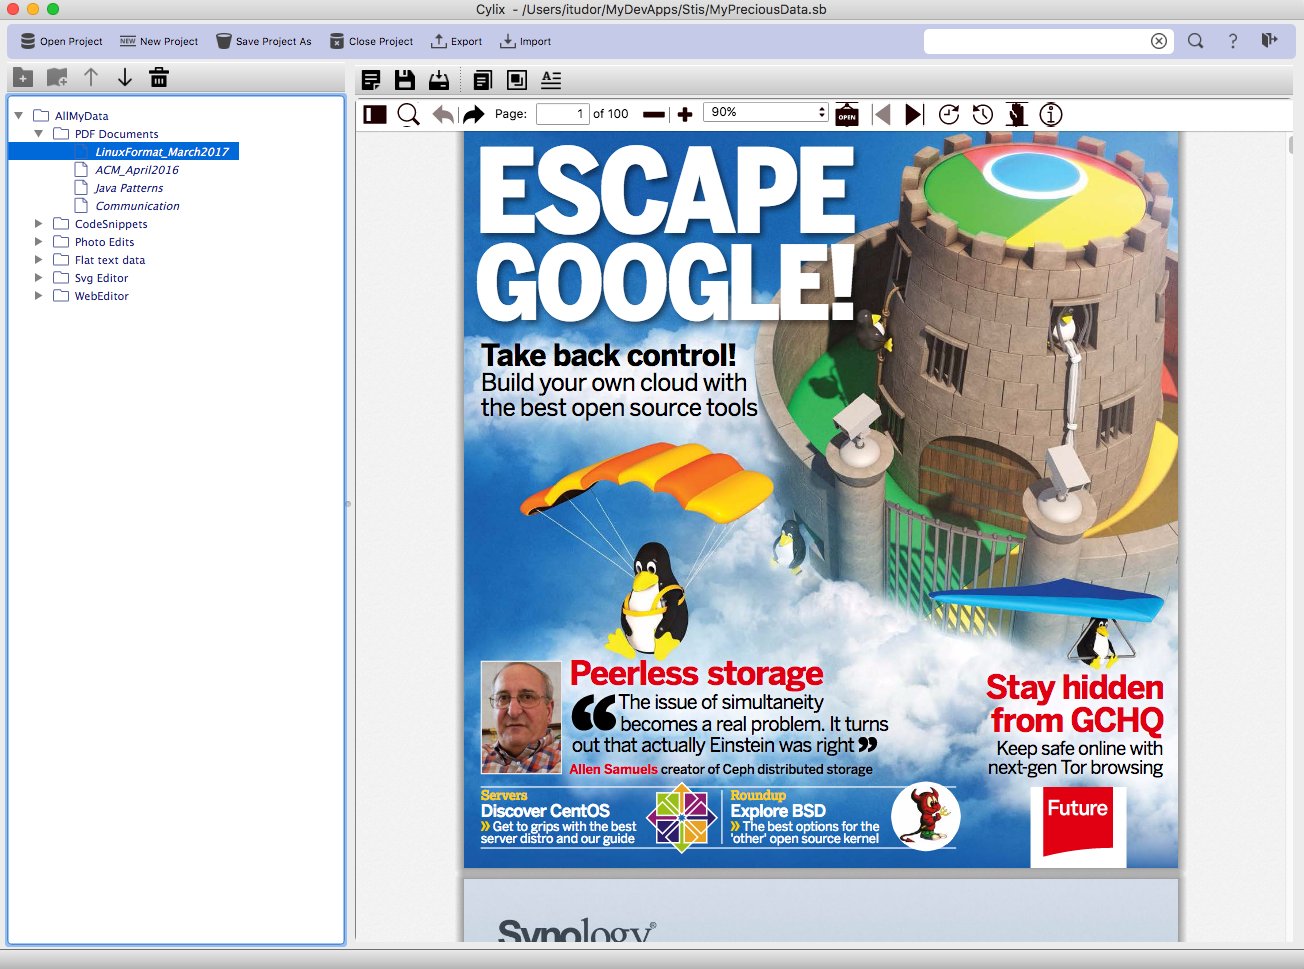Image resolution: width=1304 pixels, height=969 pixels.
Task: Select the Communication document
Action: click(138, 206)
